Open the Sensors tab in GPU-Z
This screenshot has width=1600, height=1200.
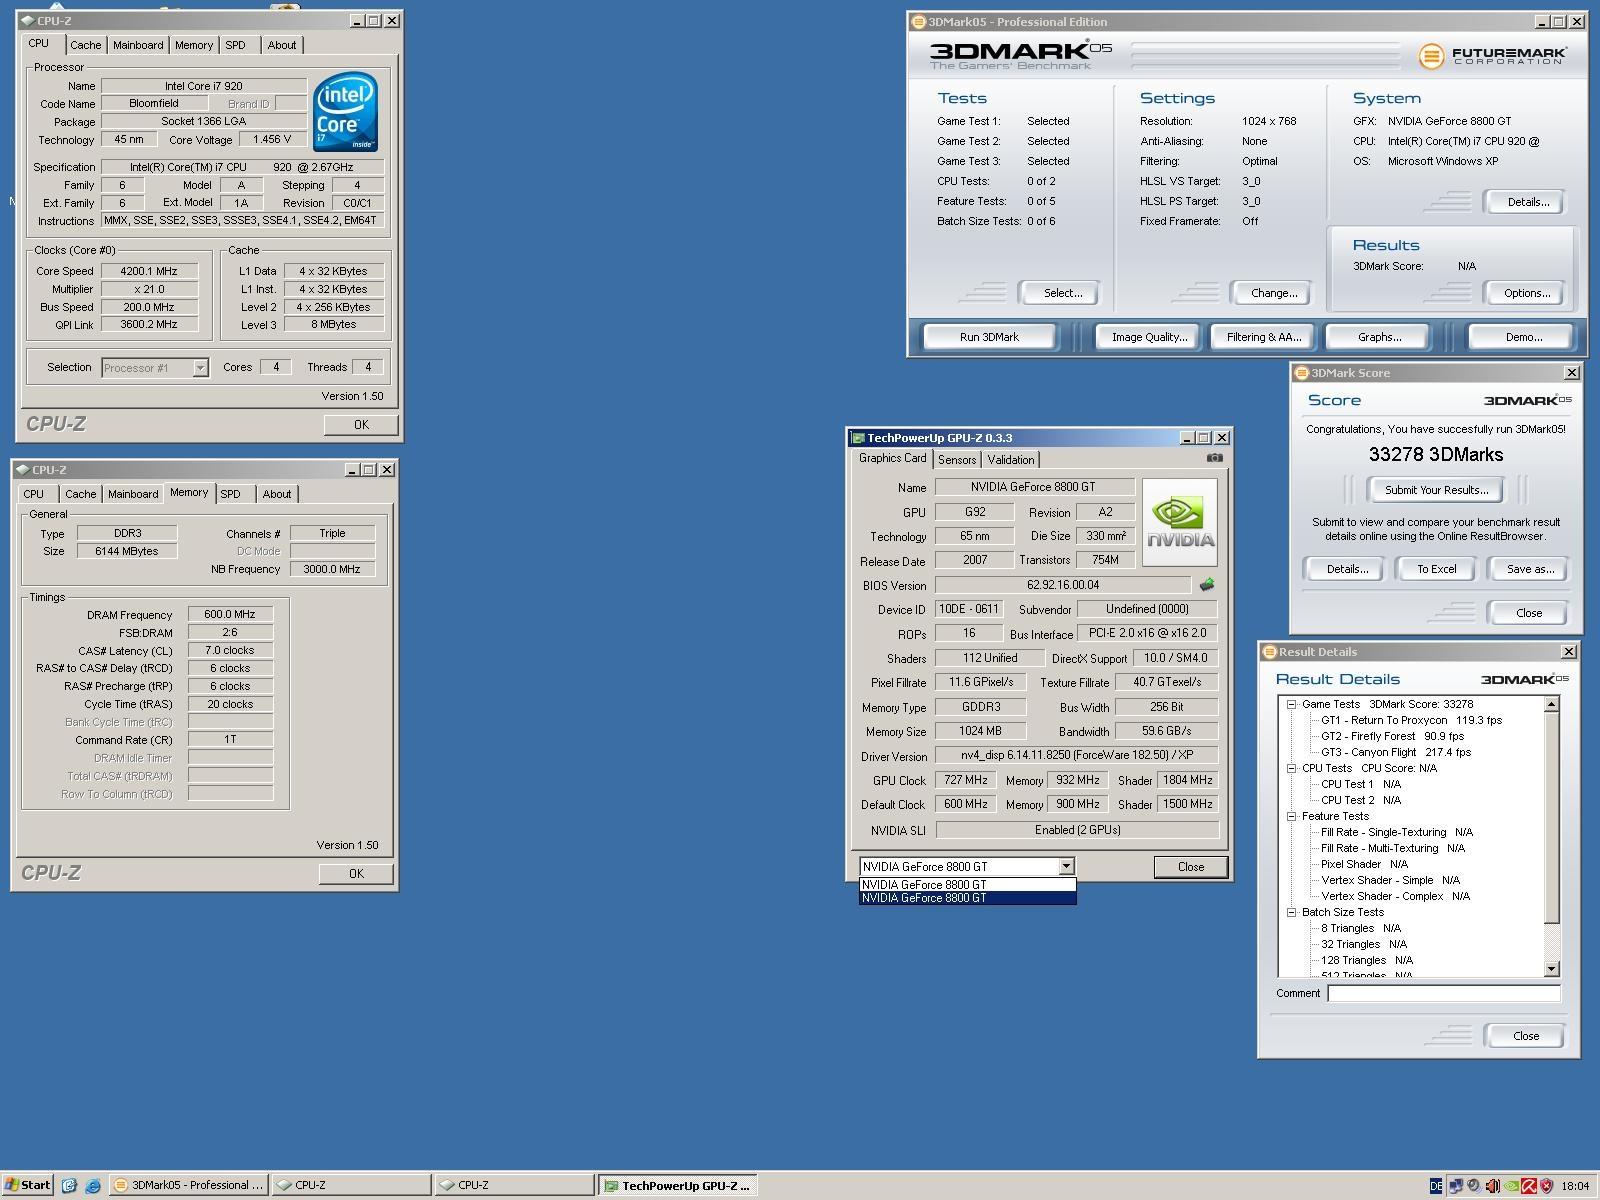(957, 460)
